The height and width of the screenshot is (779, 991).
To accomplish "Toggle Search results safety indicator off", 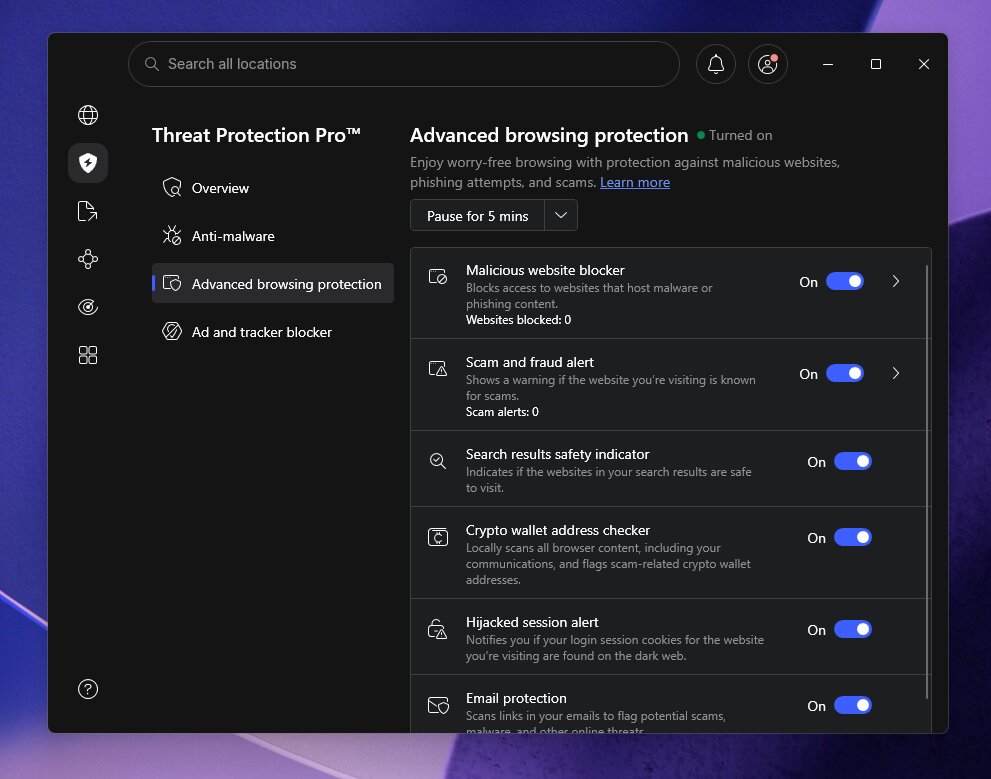I will pyautogui.click(x=853, y=461).
